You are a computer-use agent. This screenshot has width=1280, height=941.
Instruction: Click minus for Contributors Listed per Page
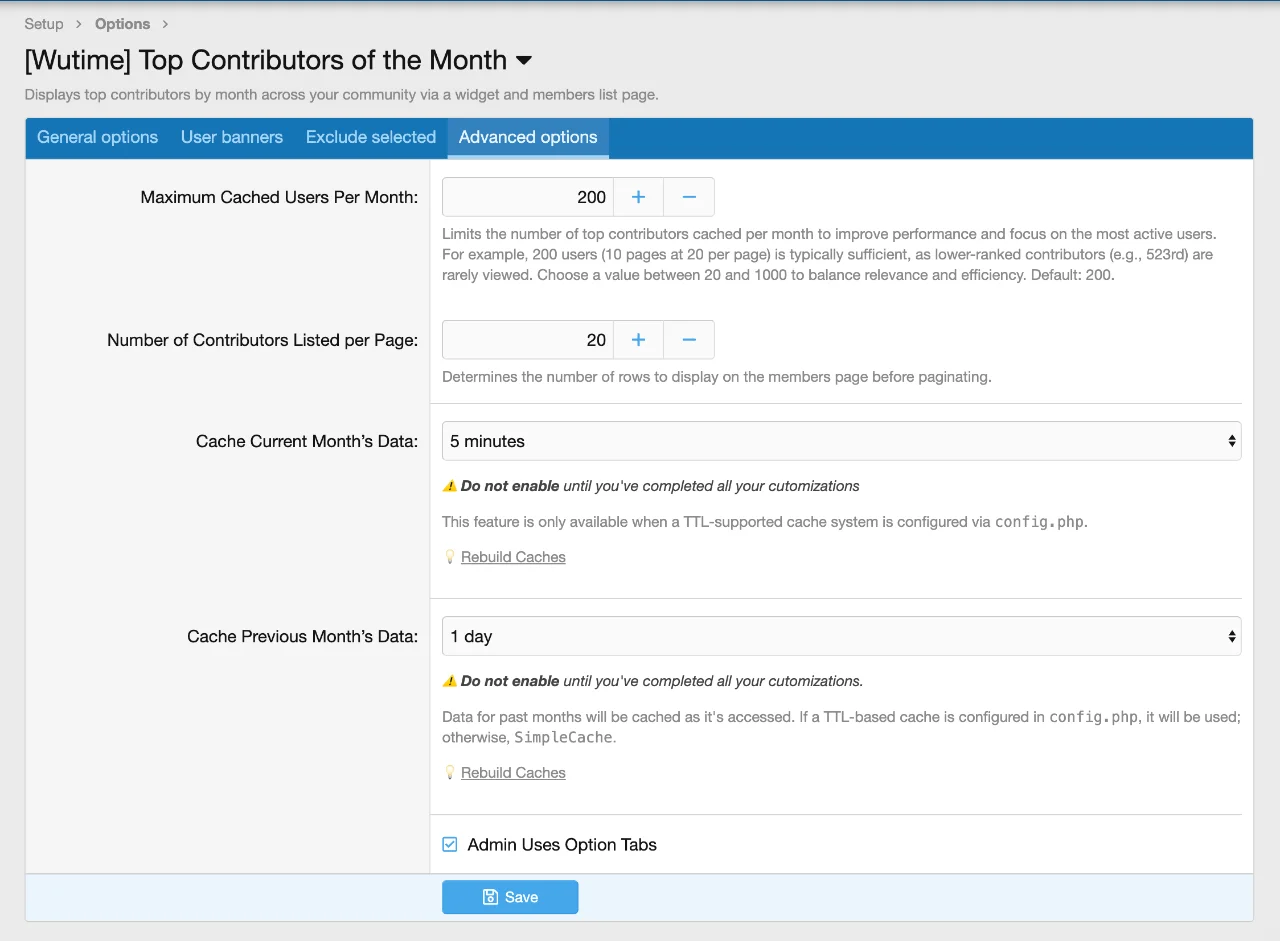689,340
